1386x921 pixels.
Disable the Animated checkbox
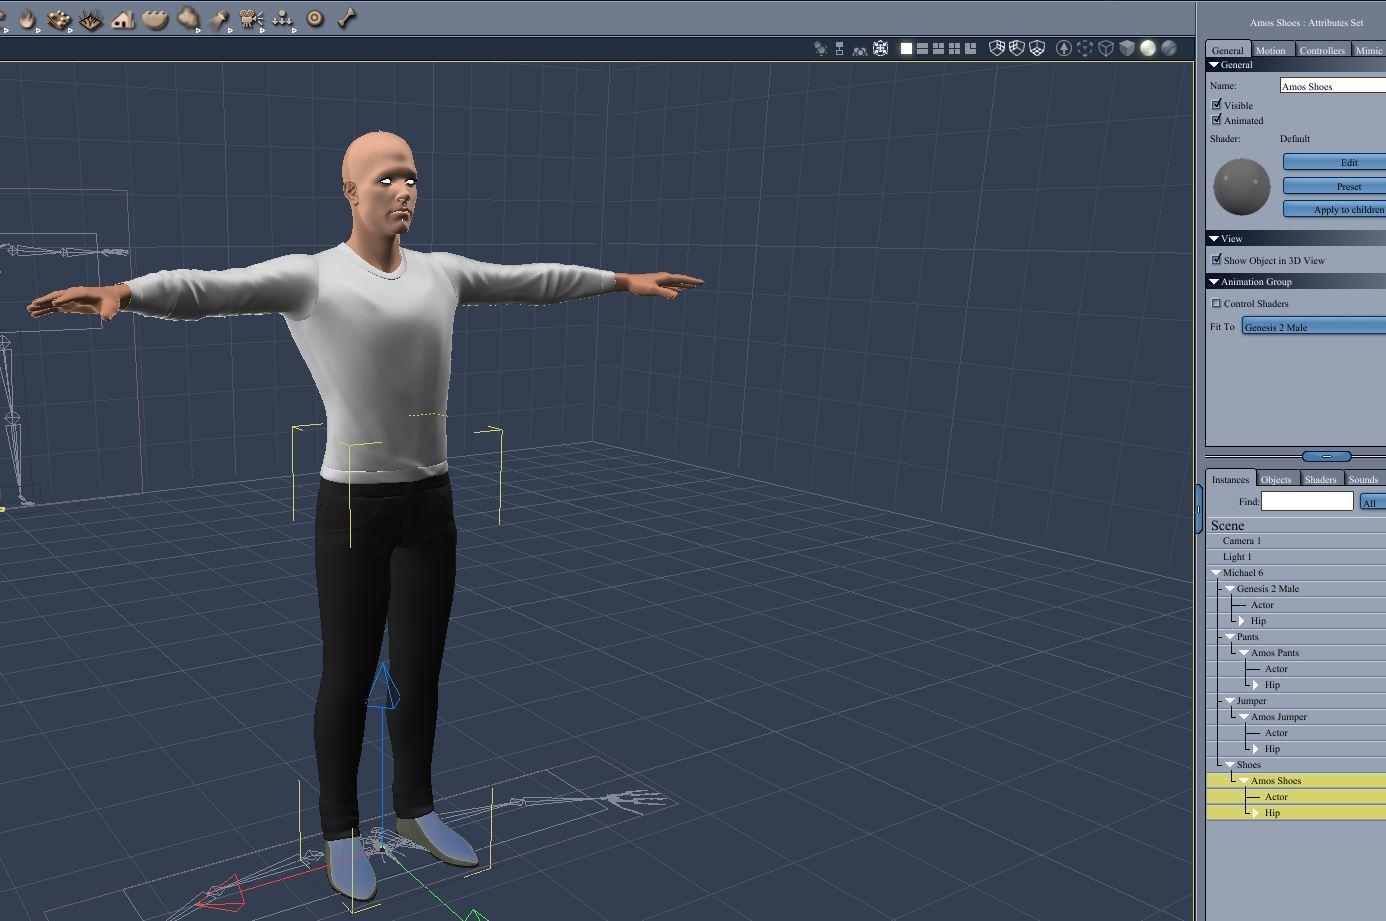1217,120
